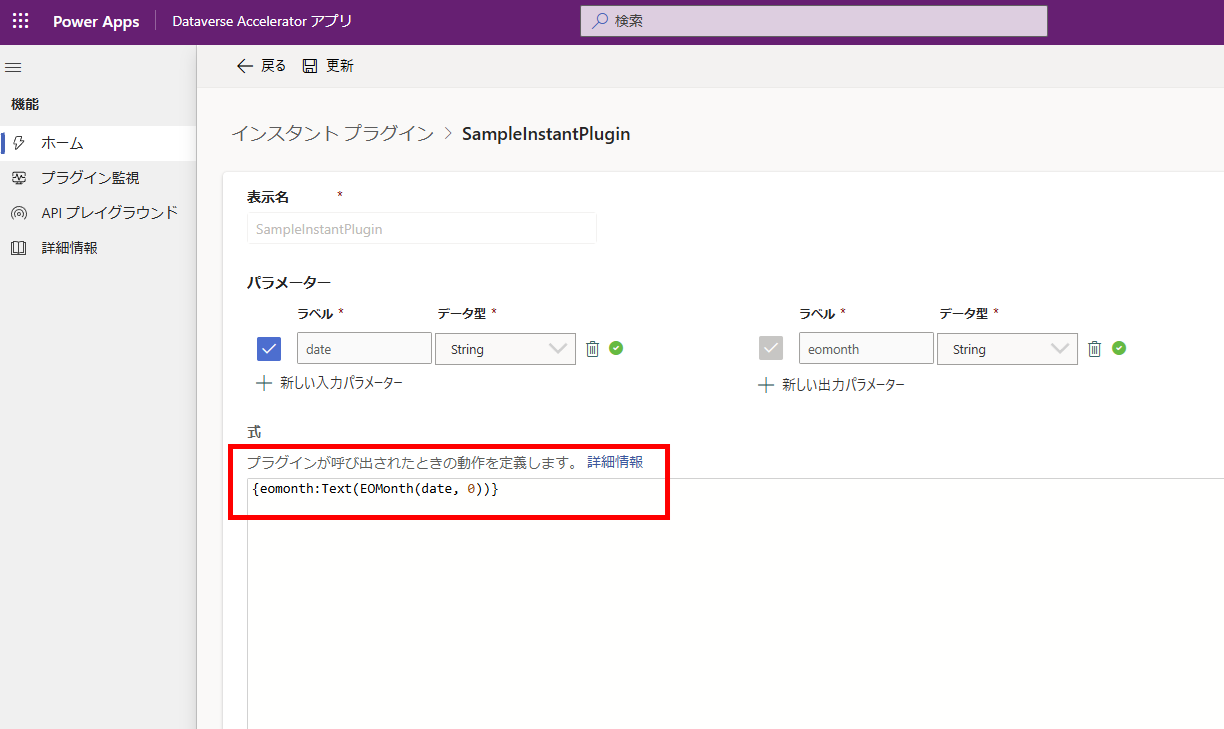The image size is (1224, 729).
Task: Click the search magnifier icon
Action: (599, 21)
